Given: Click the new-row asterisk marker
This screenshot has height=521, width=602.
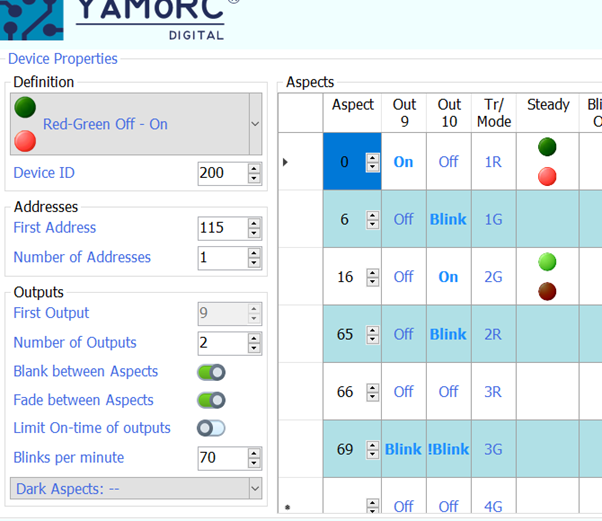Looking at the screenshot, I should coord(287,508).
